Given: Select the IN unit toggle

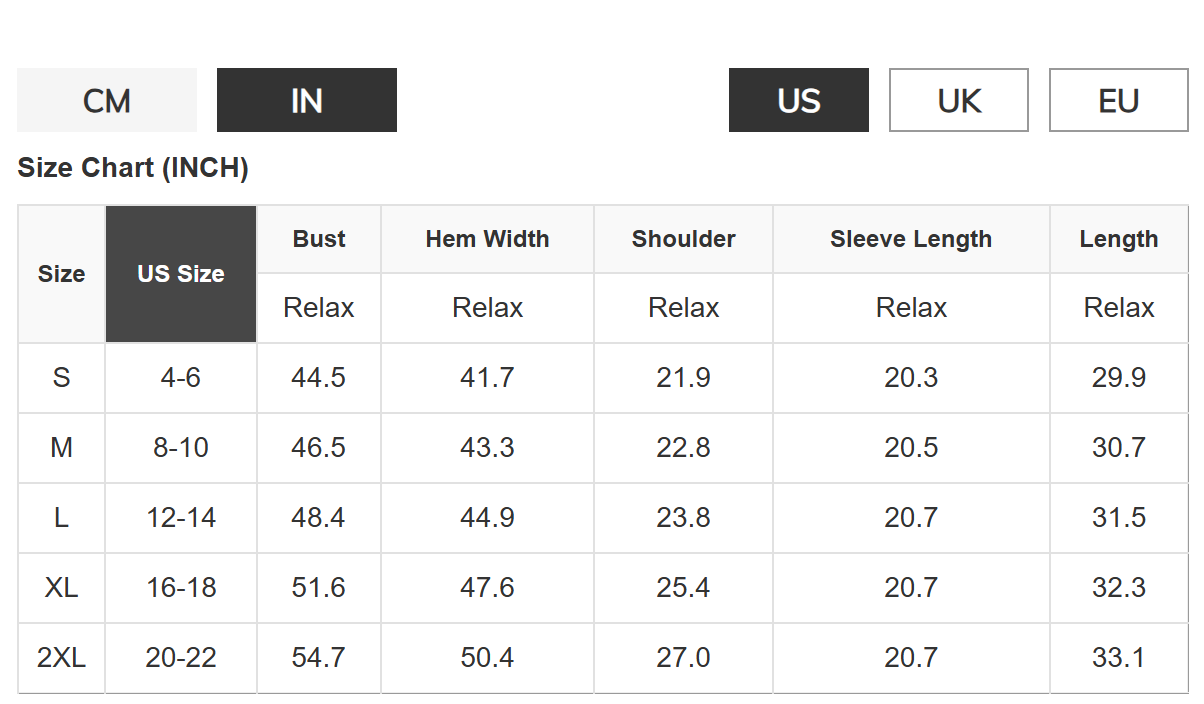Looking at the screenshot, I should pyautogui.click(x=306, y=100).
